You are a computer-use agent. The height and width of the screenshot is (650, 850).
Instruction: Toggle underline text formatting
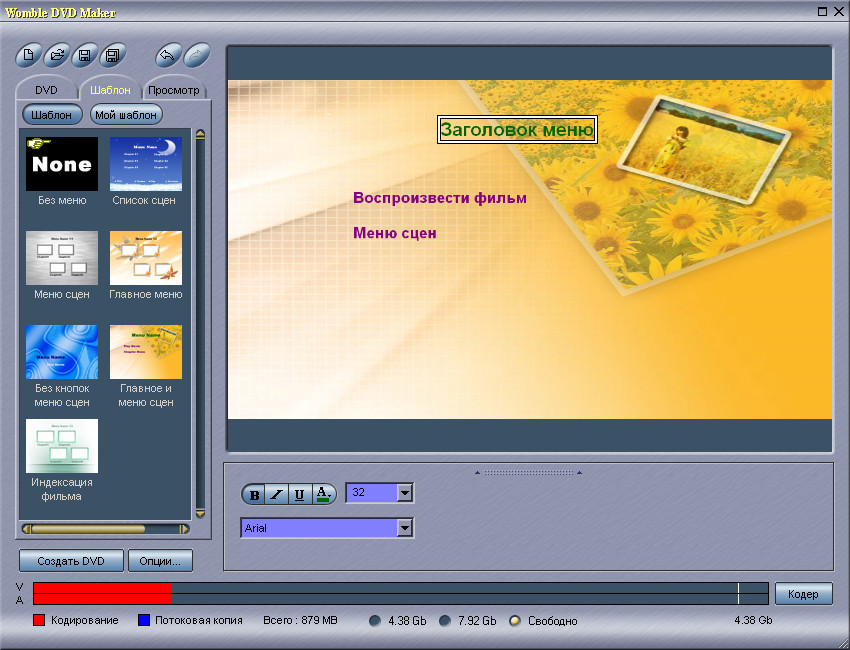(x=299, y=494)
